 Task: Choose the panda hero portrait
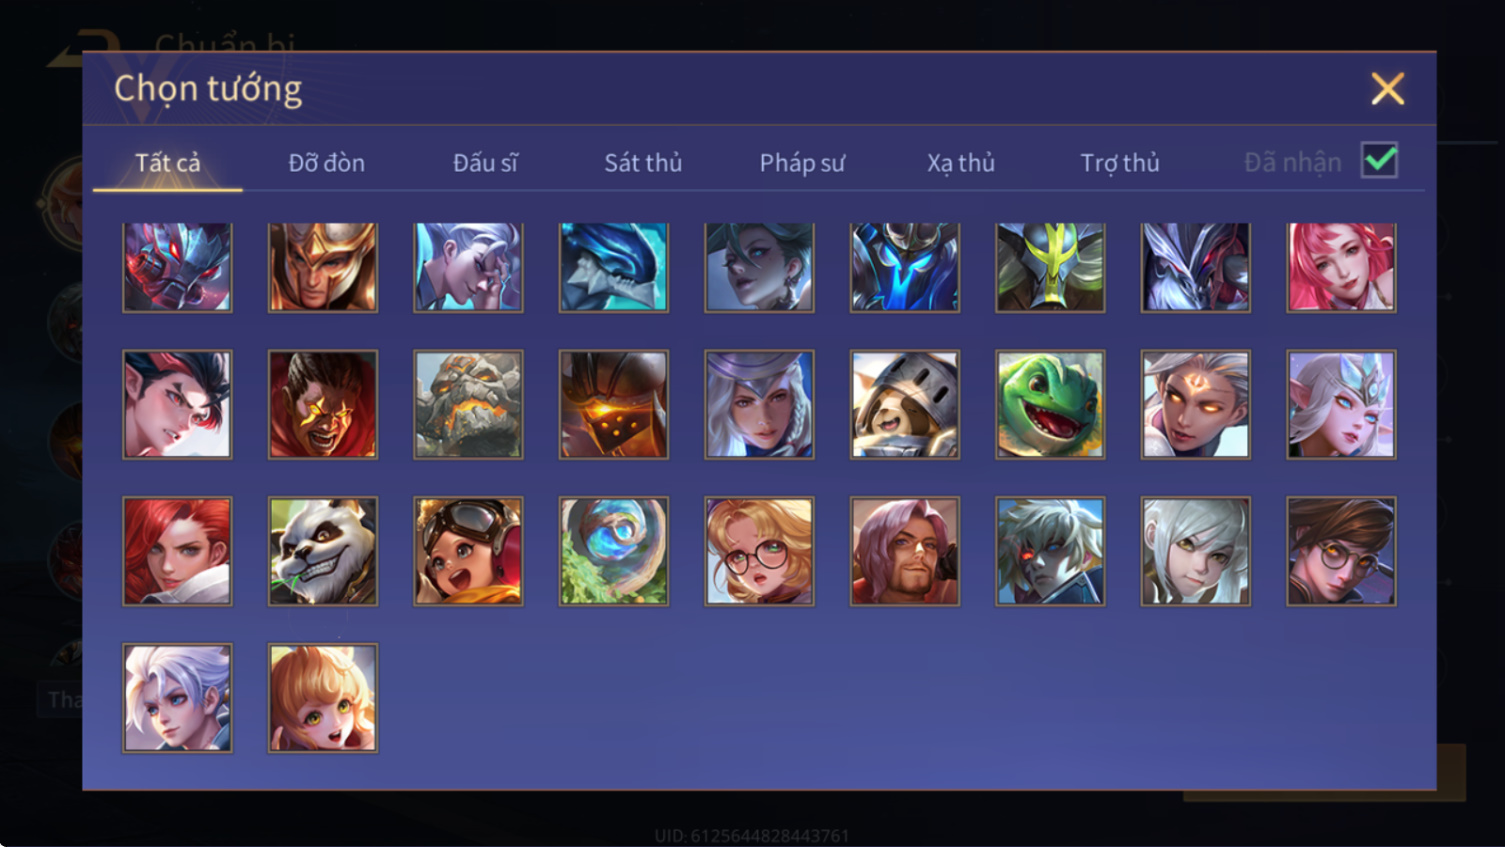323,551
